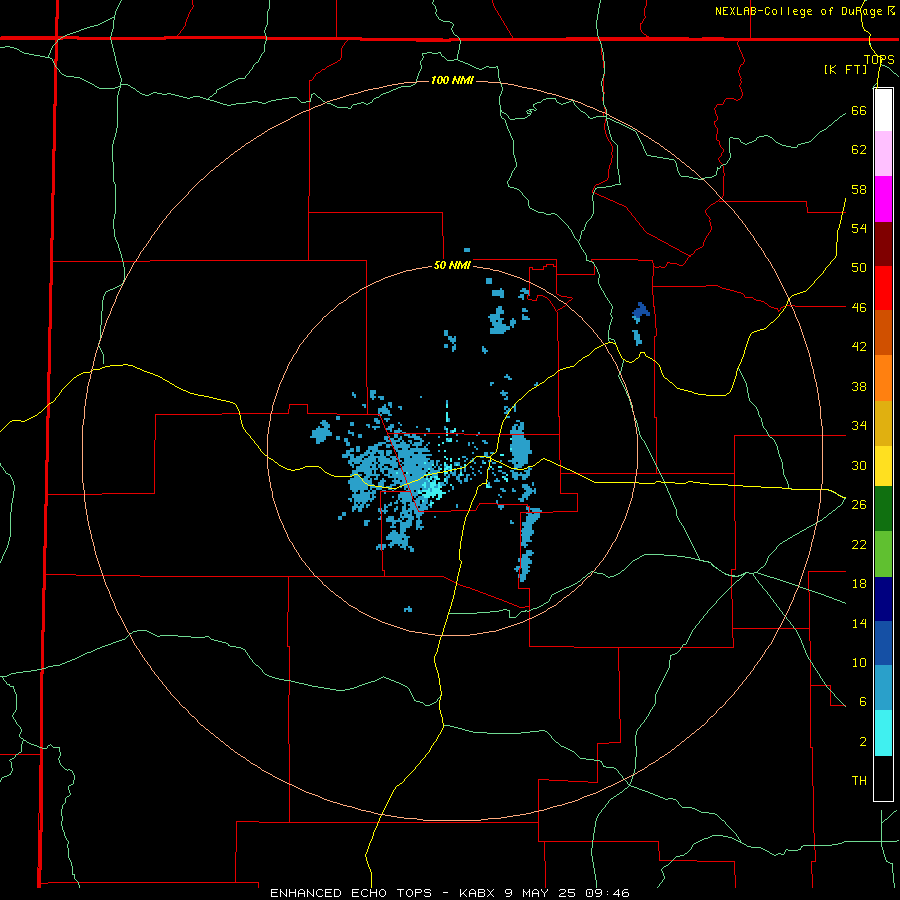Screen dimensions: 900x900
Task: Select the bright red legend swatch
Action: (x=883, y=288)
